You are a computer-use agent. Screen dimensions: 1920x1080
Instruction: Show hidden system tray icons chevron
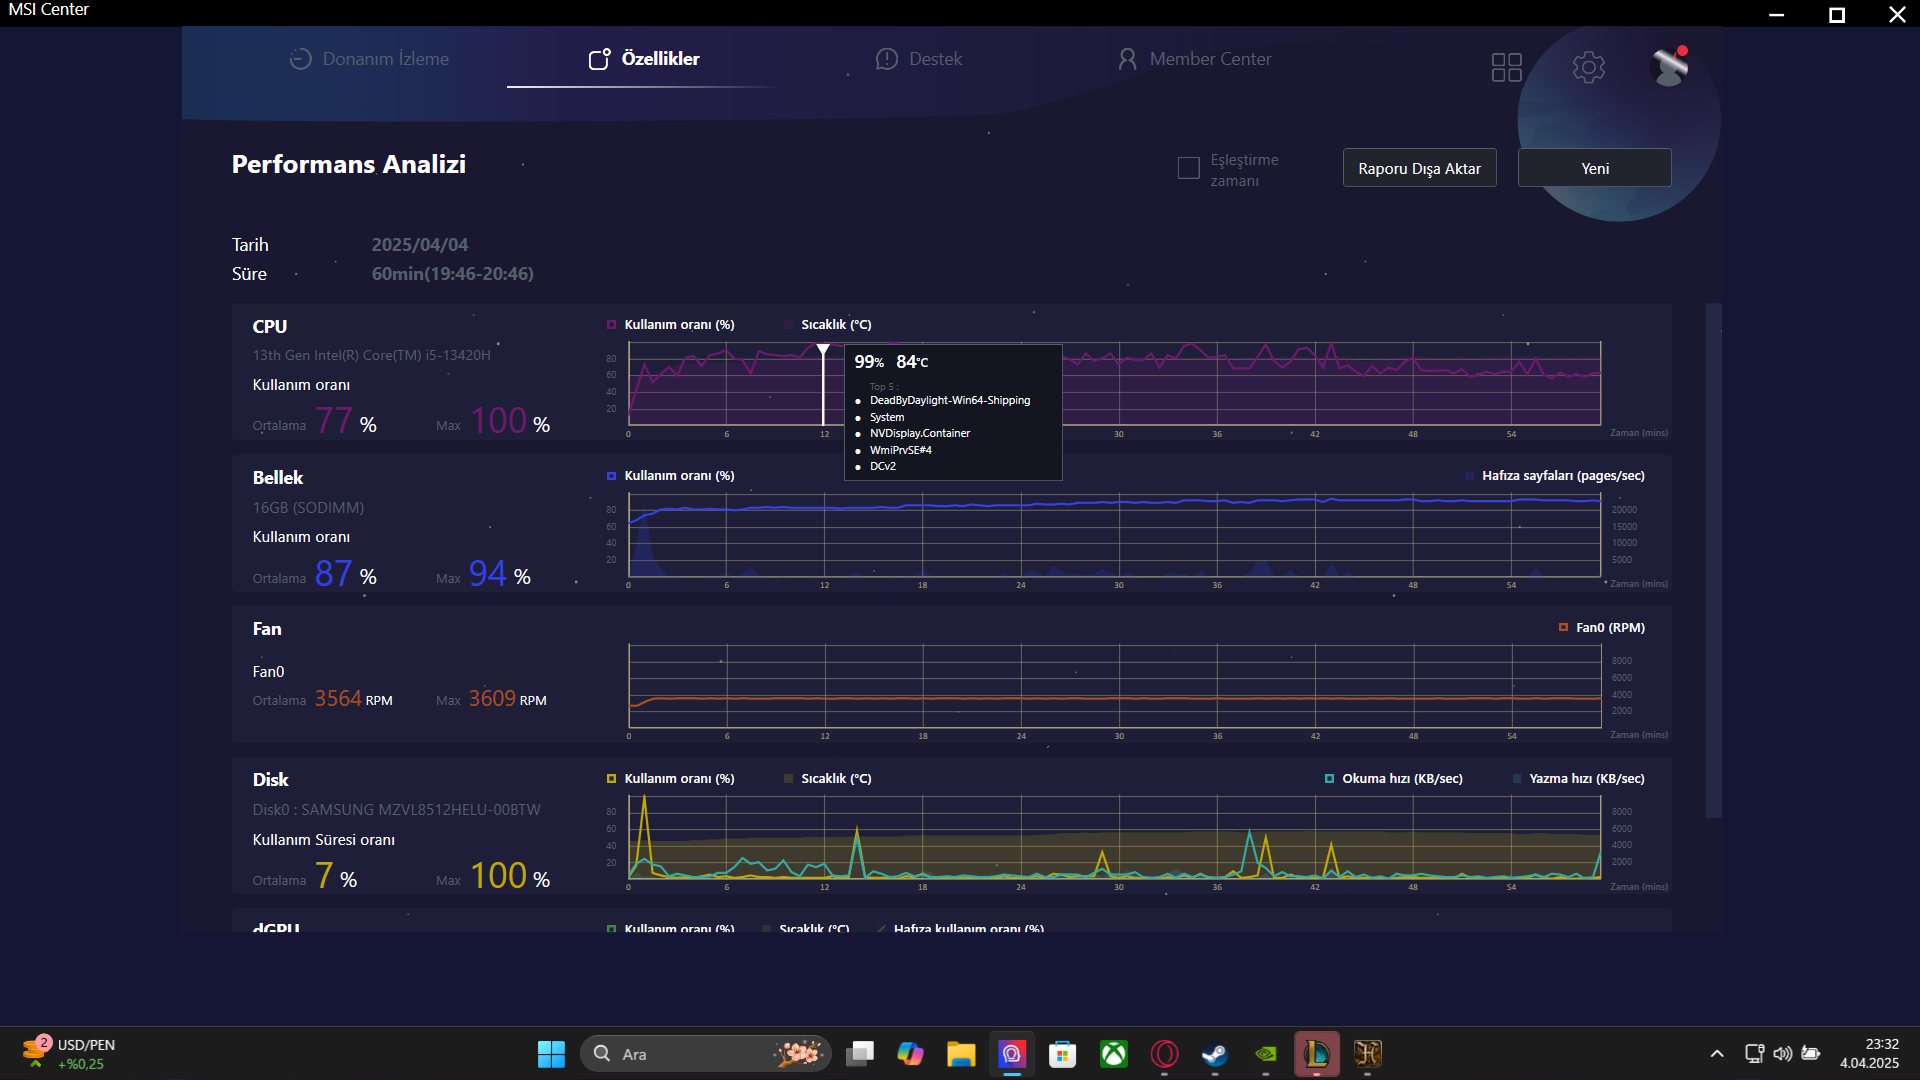1717,1054
